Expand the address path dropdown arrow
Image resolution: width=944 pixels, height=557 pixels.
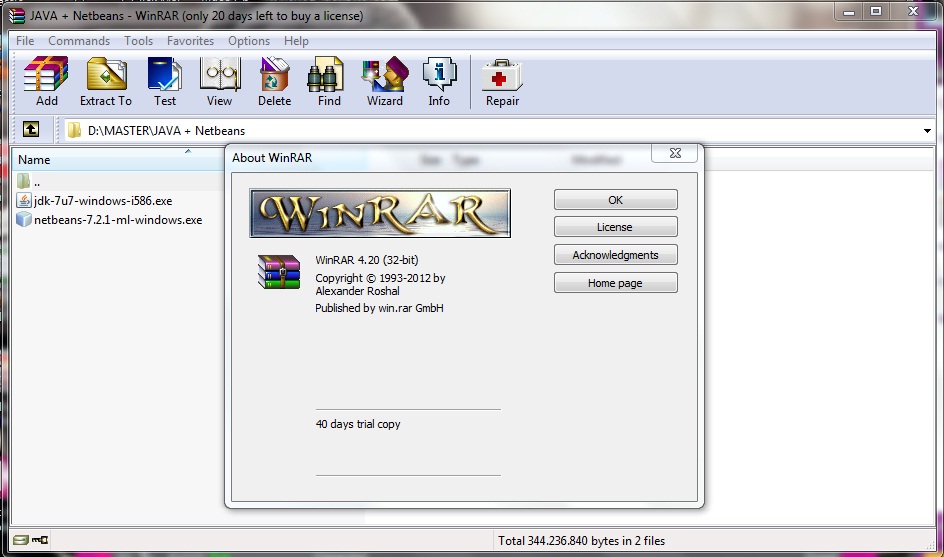tap(927, 131)
